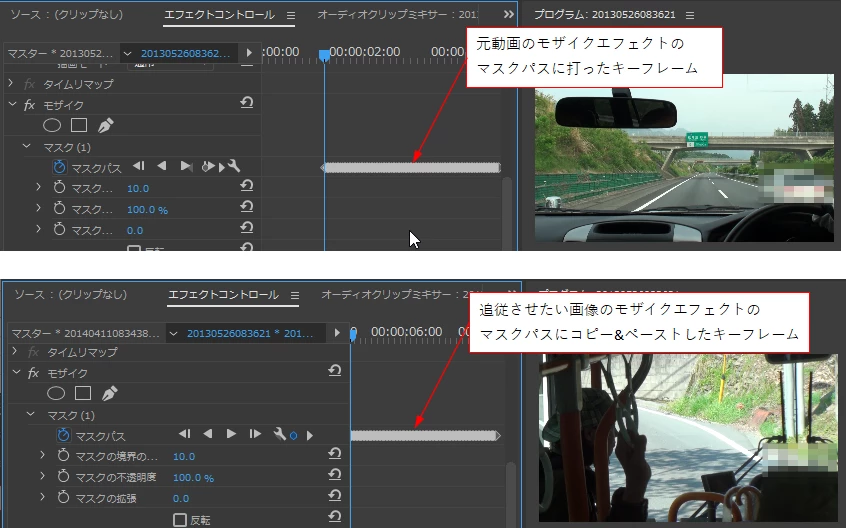Open upper エフェクトコントロール panel menu
The image size is (846, 528).
coord(291,16)
